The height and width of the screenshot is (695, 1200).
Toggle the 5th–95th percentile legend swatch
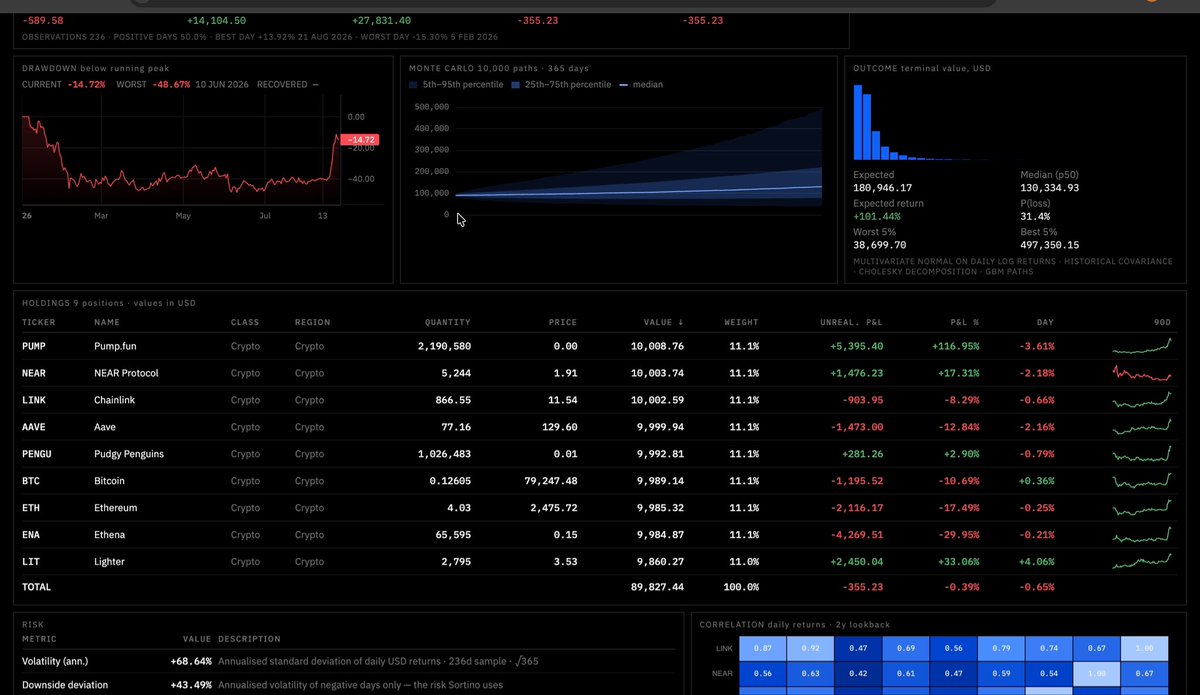(414, 85)
